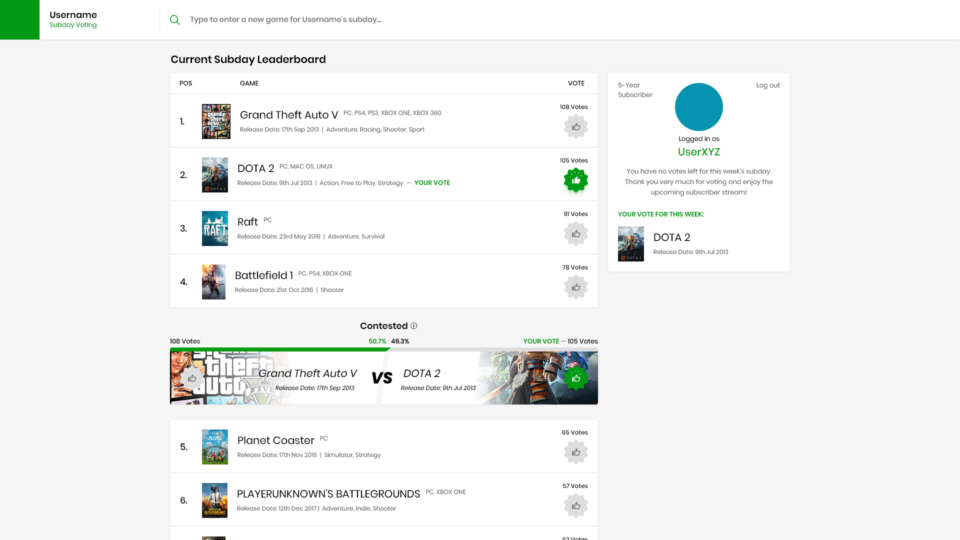
Task: Type-to-enter new game search field
Action: click(x=285, y=20)
